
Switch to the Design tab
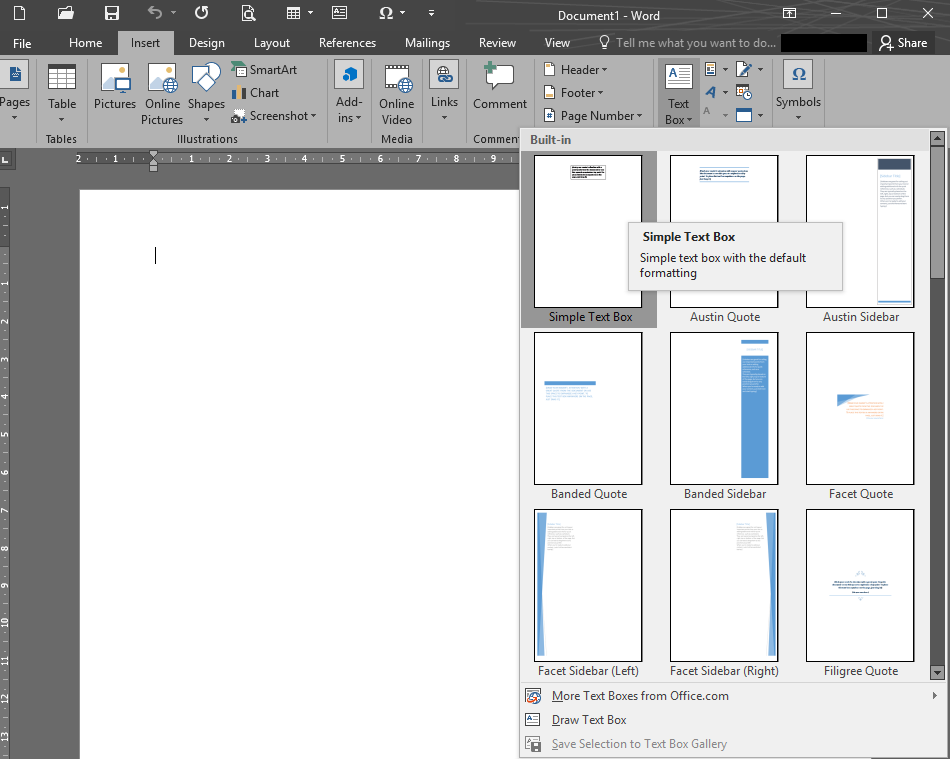pos(207,43)
